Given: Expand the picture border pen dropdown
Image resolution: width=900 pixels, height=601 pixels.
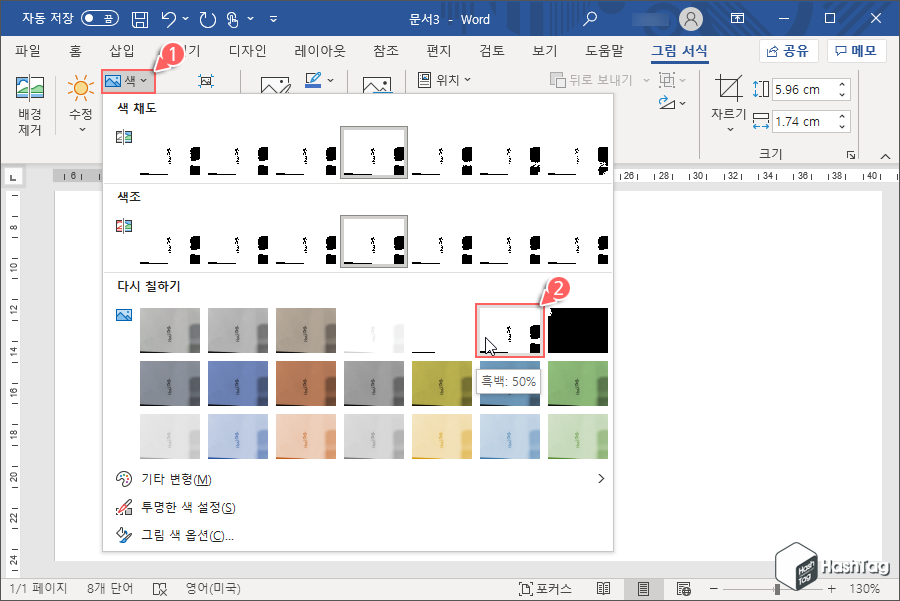Looking at the screenshot, I should (331, 80).
